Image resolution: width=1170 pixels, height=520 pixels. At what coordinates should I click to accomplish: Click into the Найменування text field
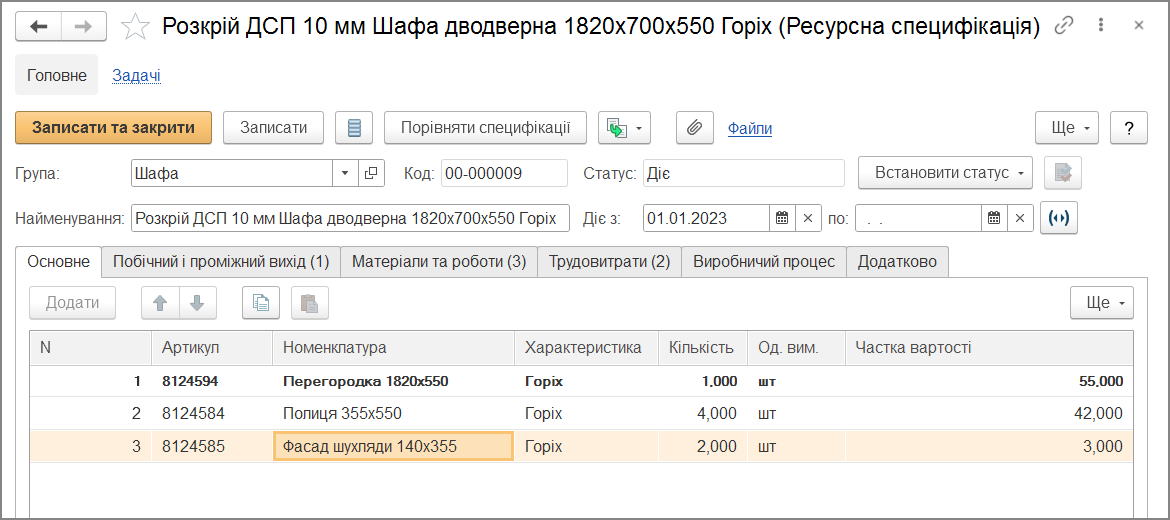coord(350,218)
